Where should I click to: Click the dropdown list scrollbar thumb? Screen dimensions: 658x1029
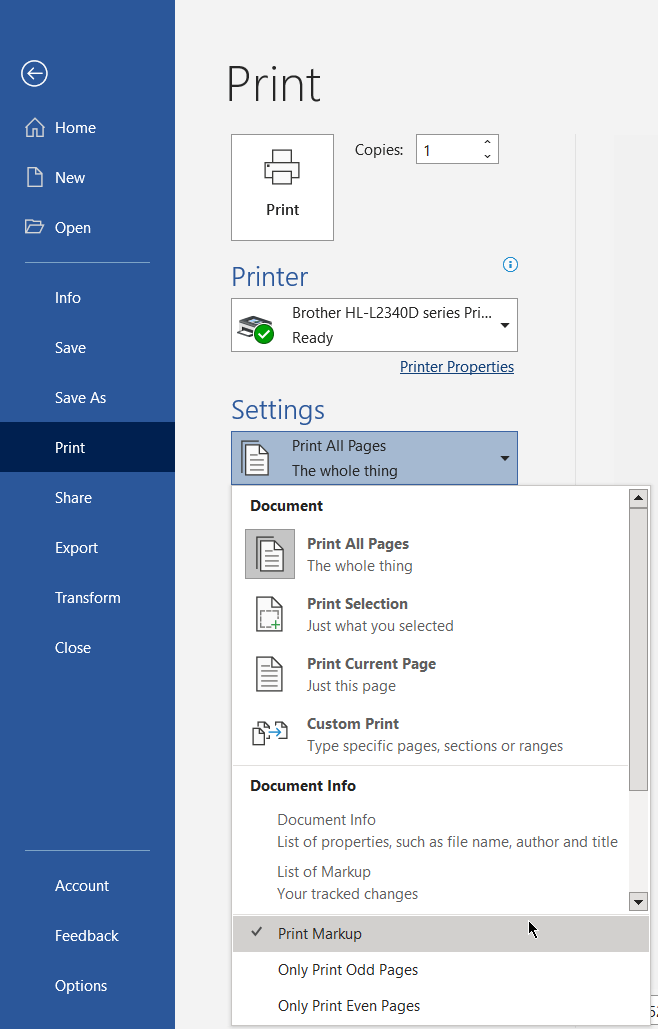click(638, 650)
